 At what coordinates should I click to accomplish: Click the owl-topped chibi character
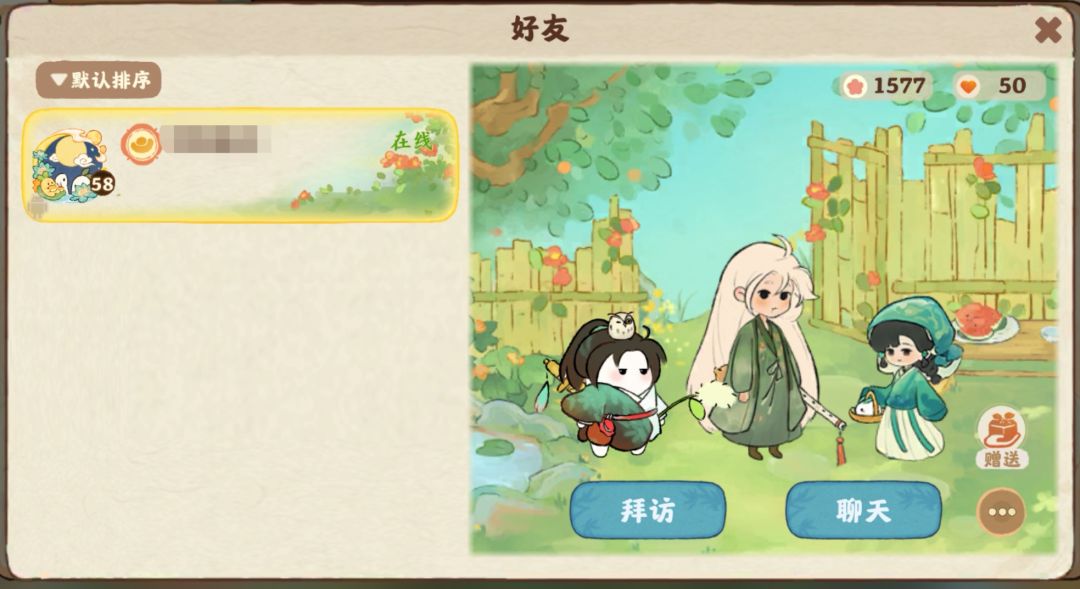pyautogui.click(x=610, y=386)
